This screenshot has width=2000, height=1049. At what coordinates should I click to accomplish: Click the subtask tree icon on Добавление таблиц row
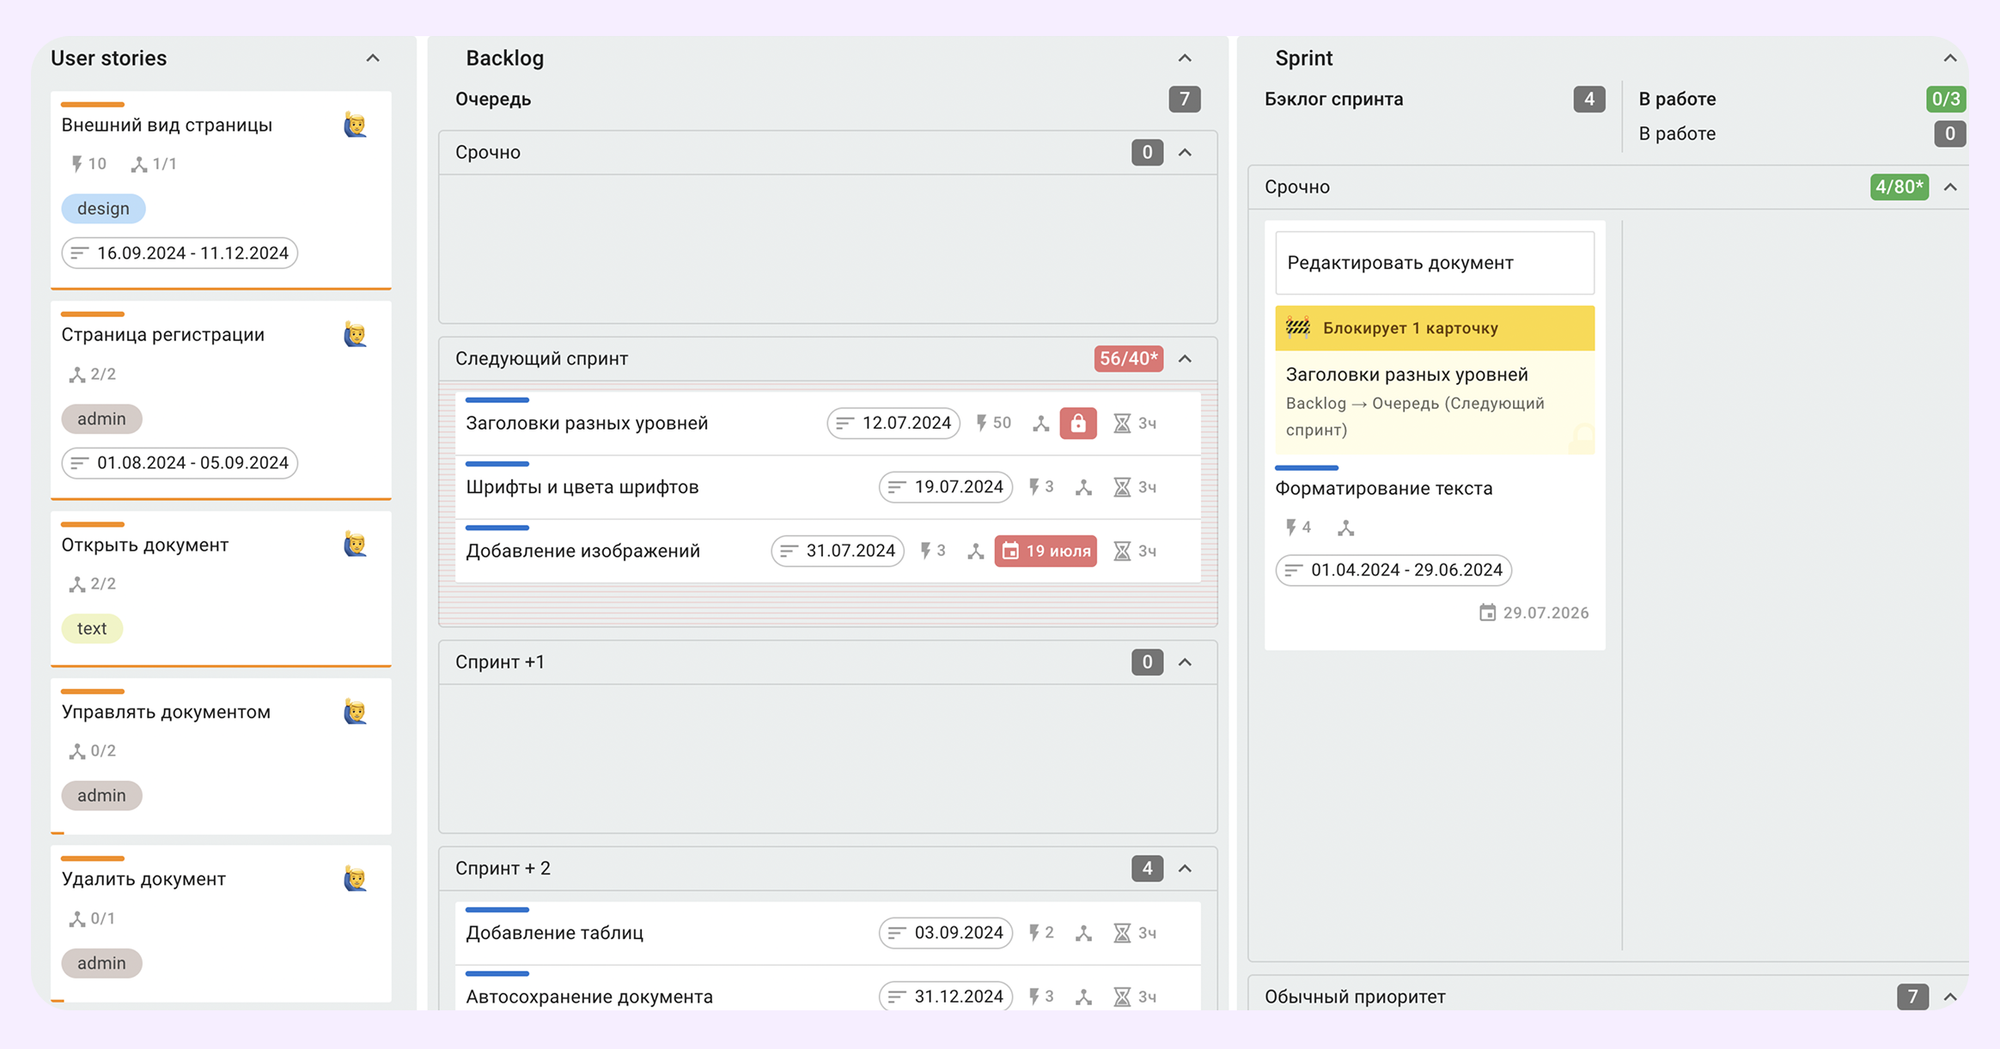(x=1083, y=933)
